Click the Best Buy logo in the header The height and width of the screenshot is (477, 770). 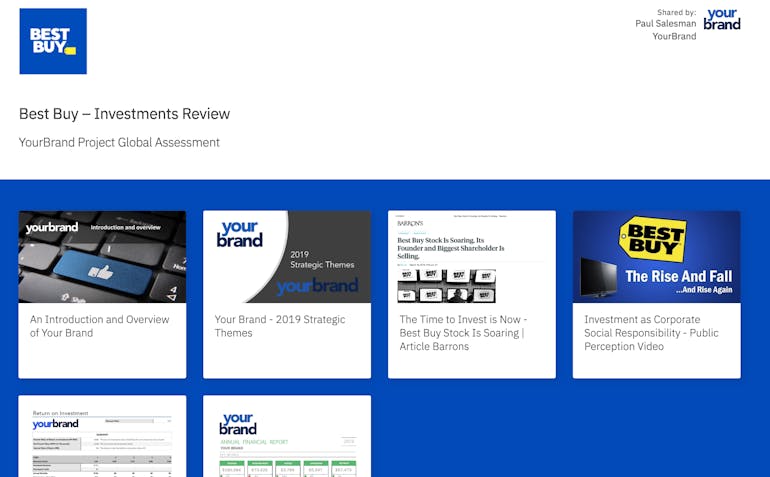[53, 41]
